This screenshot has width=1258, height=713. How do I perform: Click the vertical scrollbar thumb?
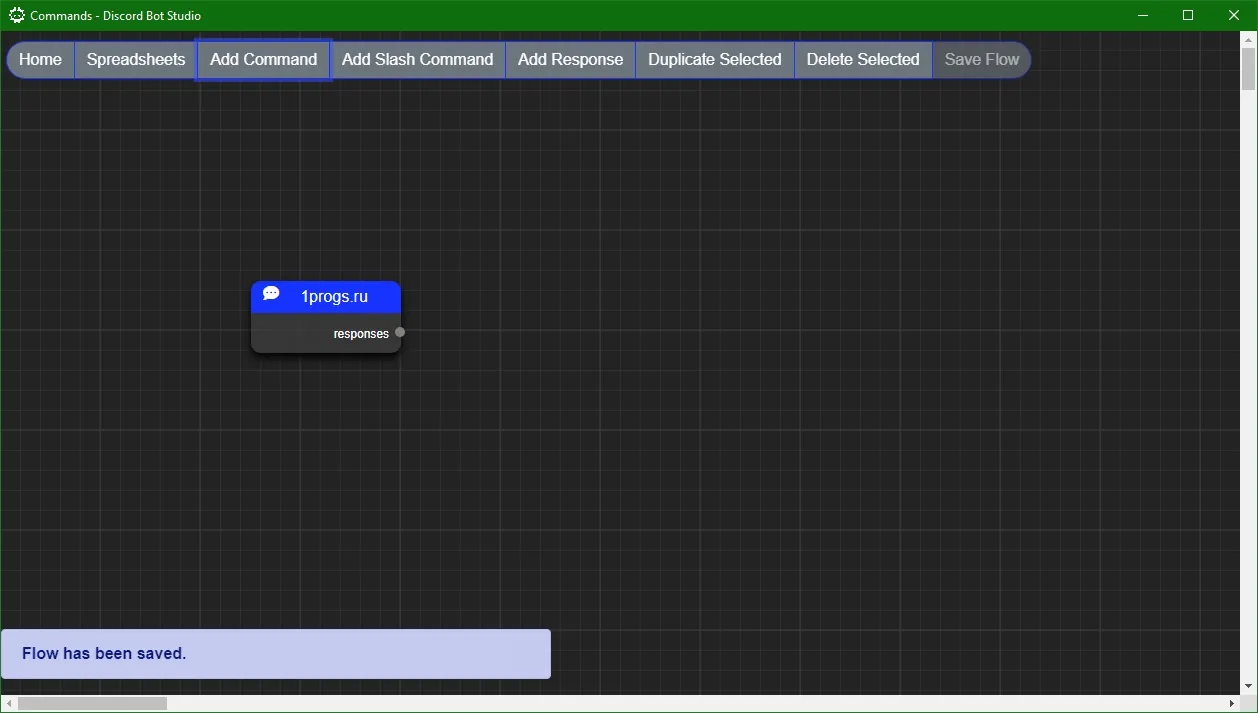1248,69
